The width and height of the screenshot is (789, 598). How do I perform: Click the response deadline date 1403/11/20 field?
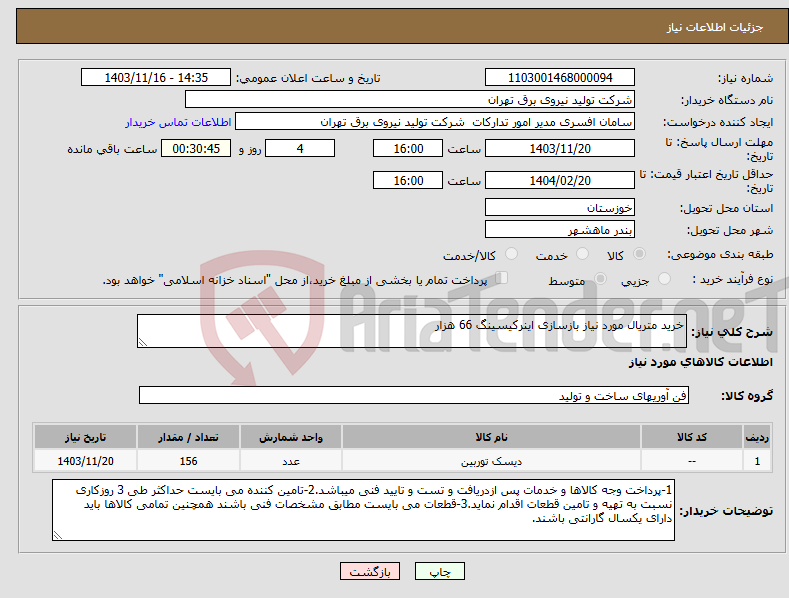(560, 148)
